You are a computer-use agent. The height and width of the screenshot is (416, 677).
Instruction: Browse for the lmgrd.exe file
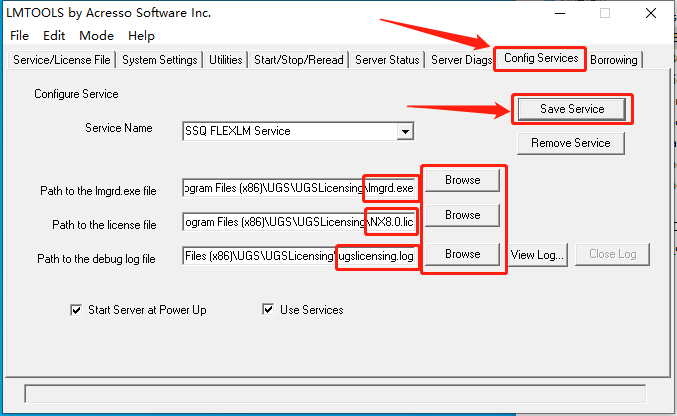click(462, 180)
